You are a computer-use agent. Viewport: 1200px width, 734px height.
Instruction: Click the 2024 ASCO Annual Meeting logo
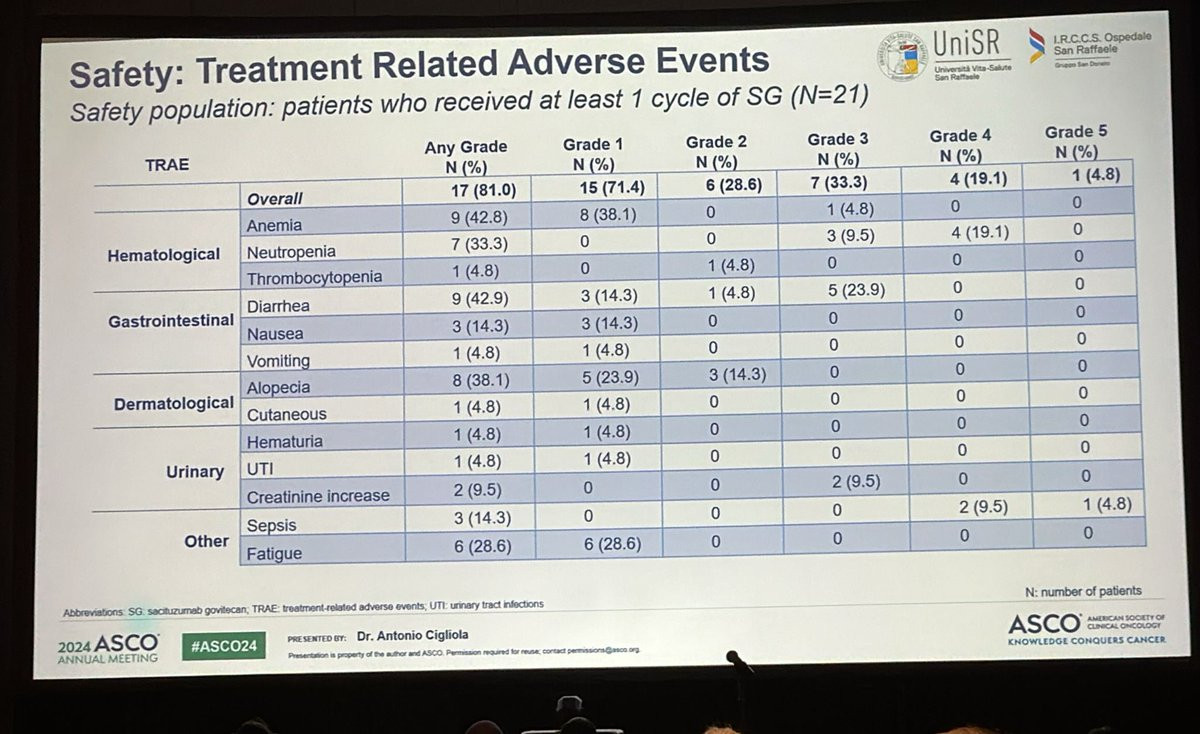coord(108,648)
